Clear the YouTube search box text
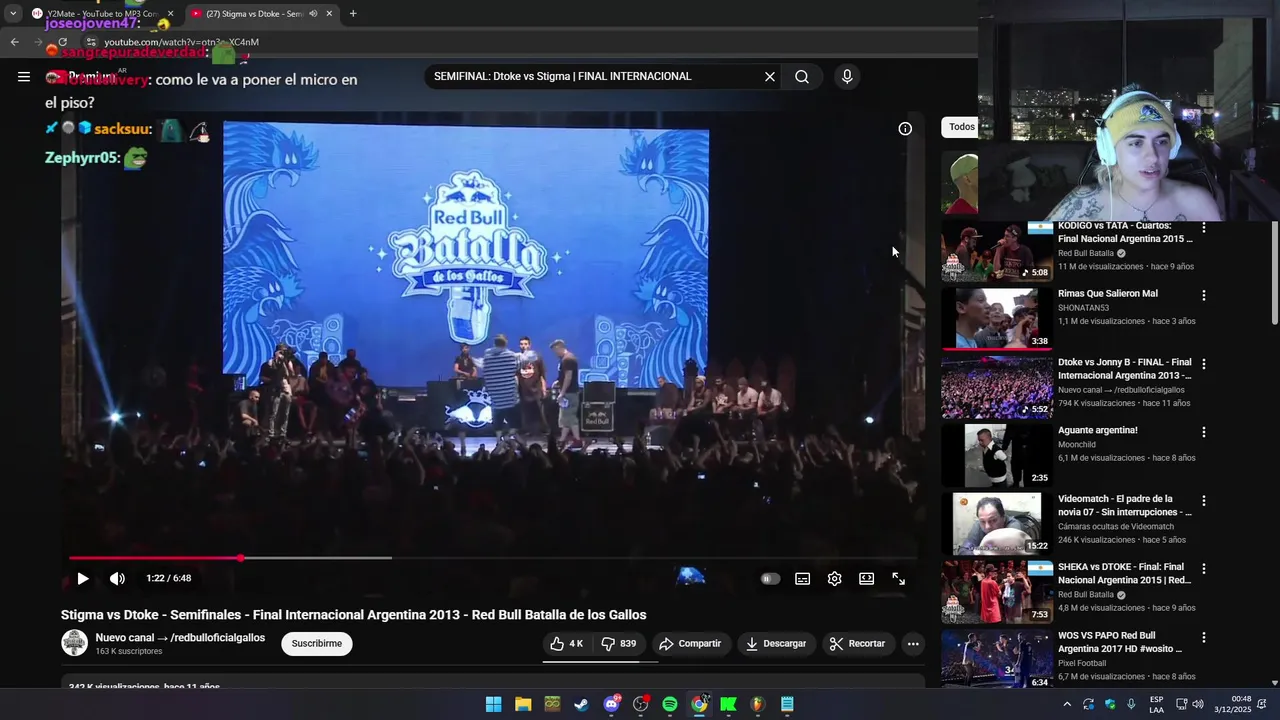Screen dimensions: 1280x720 (x=769, y=77)
